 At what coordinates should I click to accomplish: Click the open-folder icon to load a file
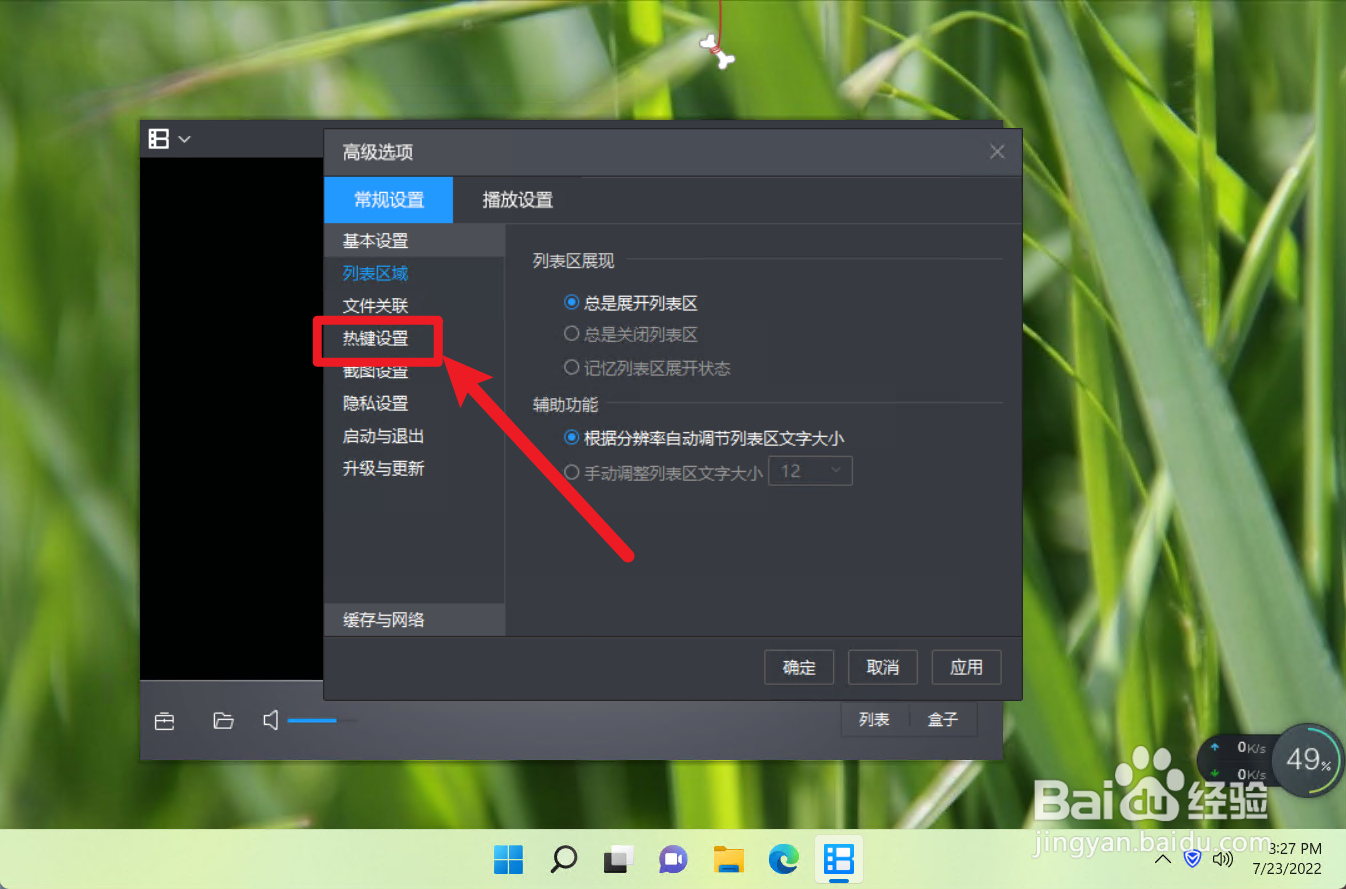(x=222, y=720)
